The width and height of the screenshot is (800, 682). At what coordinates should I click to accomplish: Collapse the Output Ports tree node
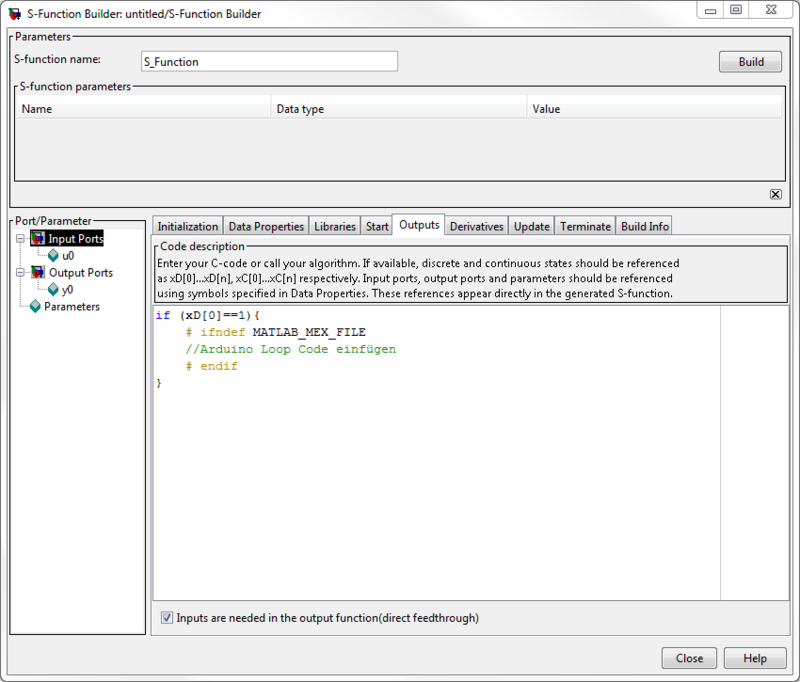click(x=21, y=272)
